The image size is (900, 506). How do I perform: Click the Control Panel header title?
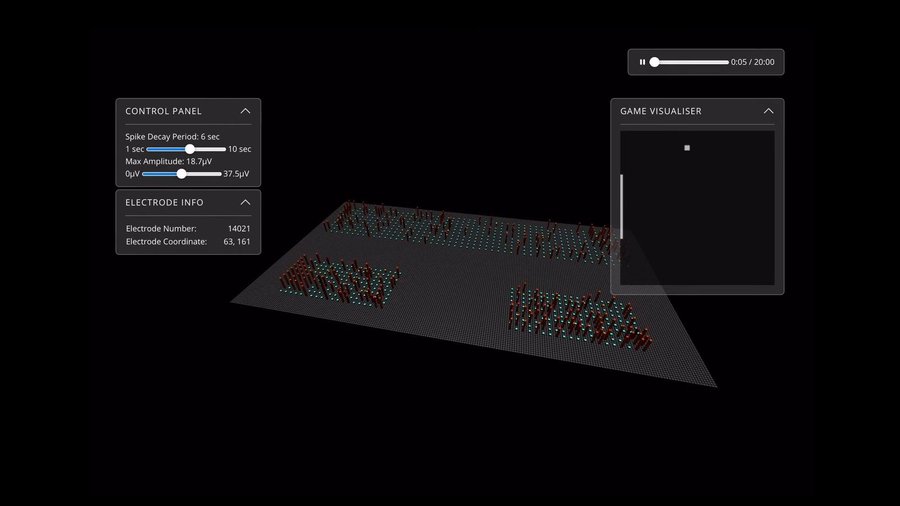point(163,111)
